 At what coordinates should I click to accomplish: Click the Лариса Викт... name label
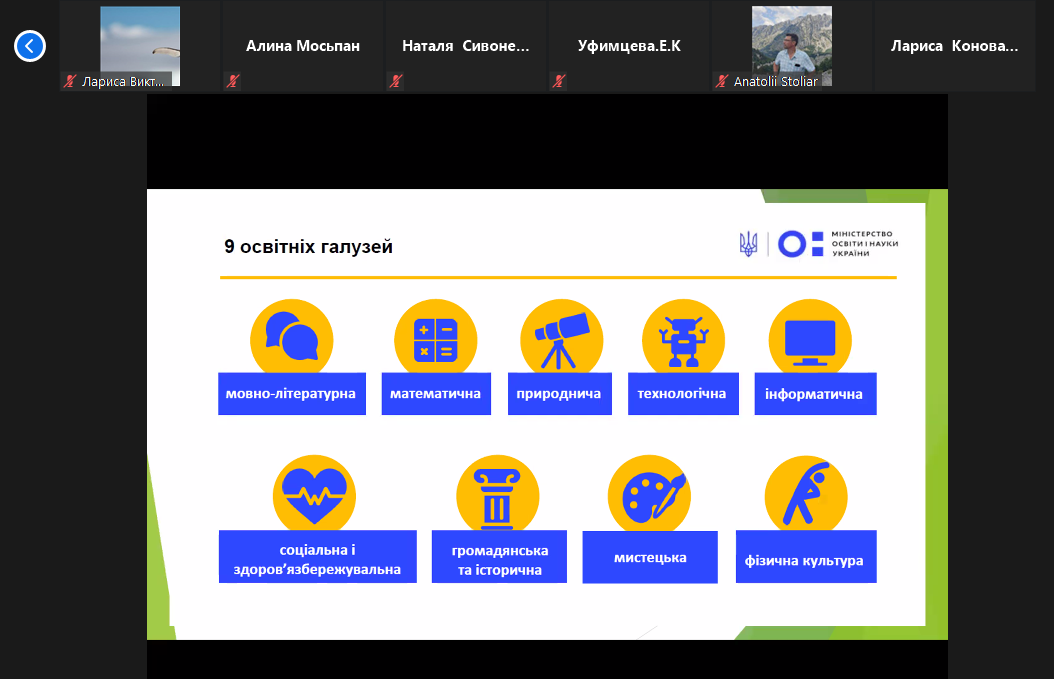123,81
